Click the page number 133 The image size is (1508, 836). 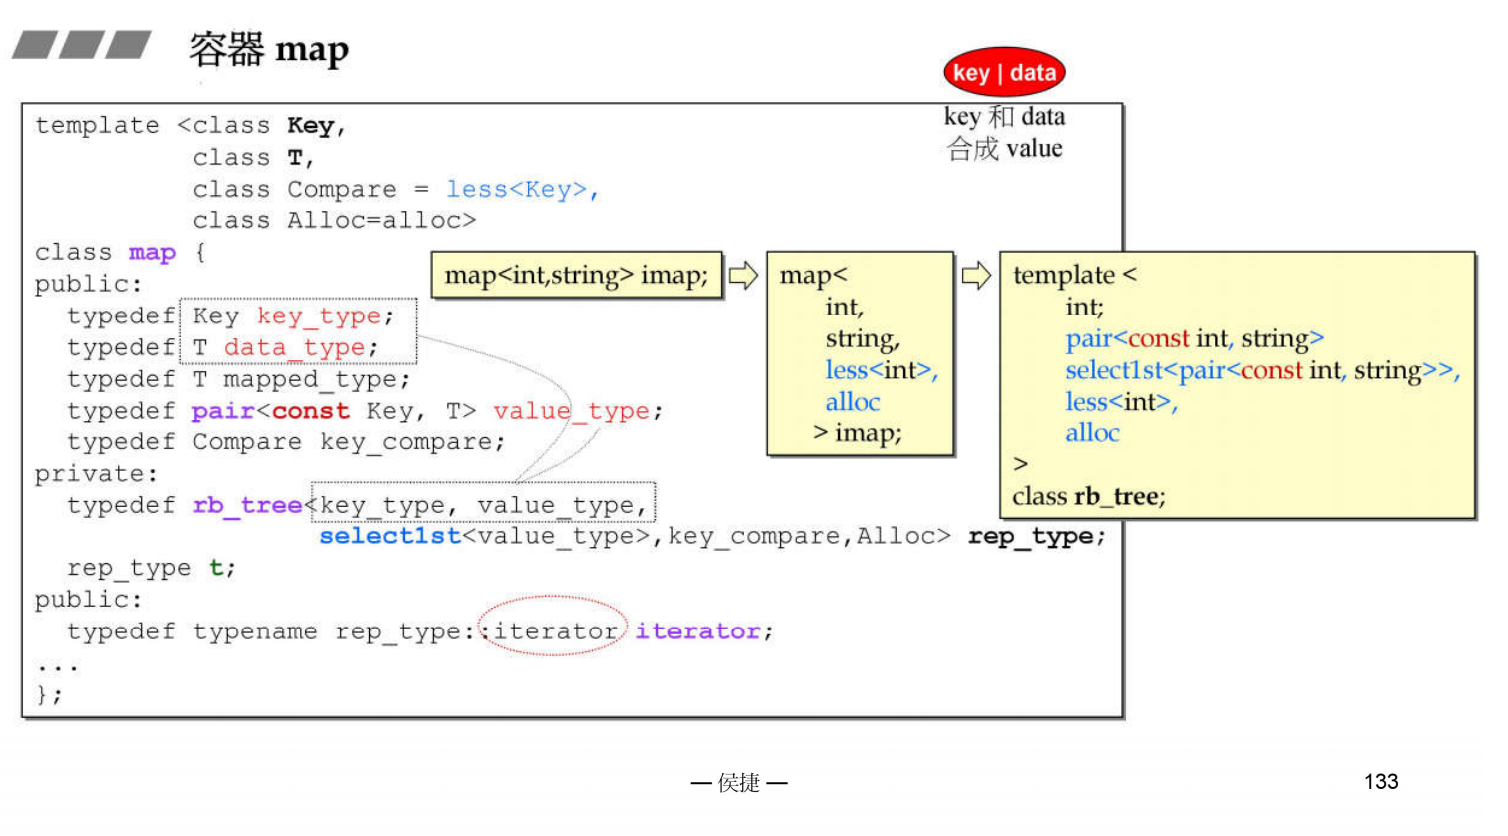[1381, 782]
